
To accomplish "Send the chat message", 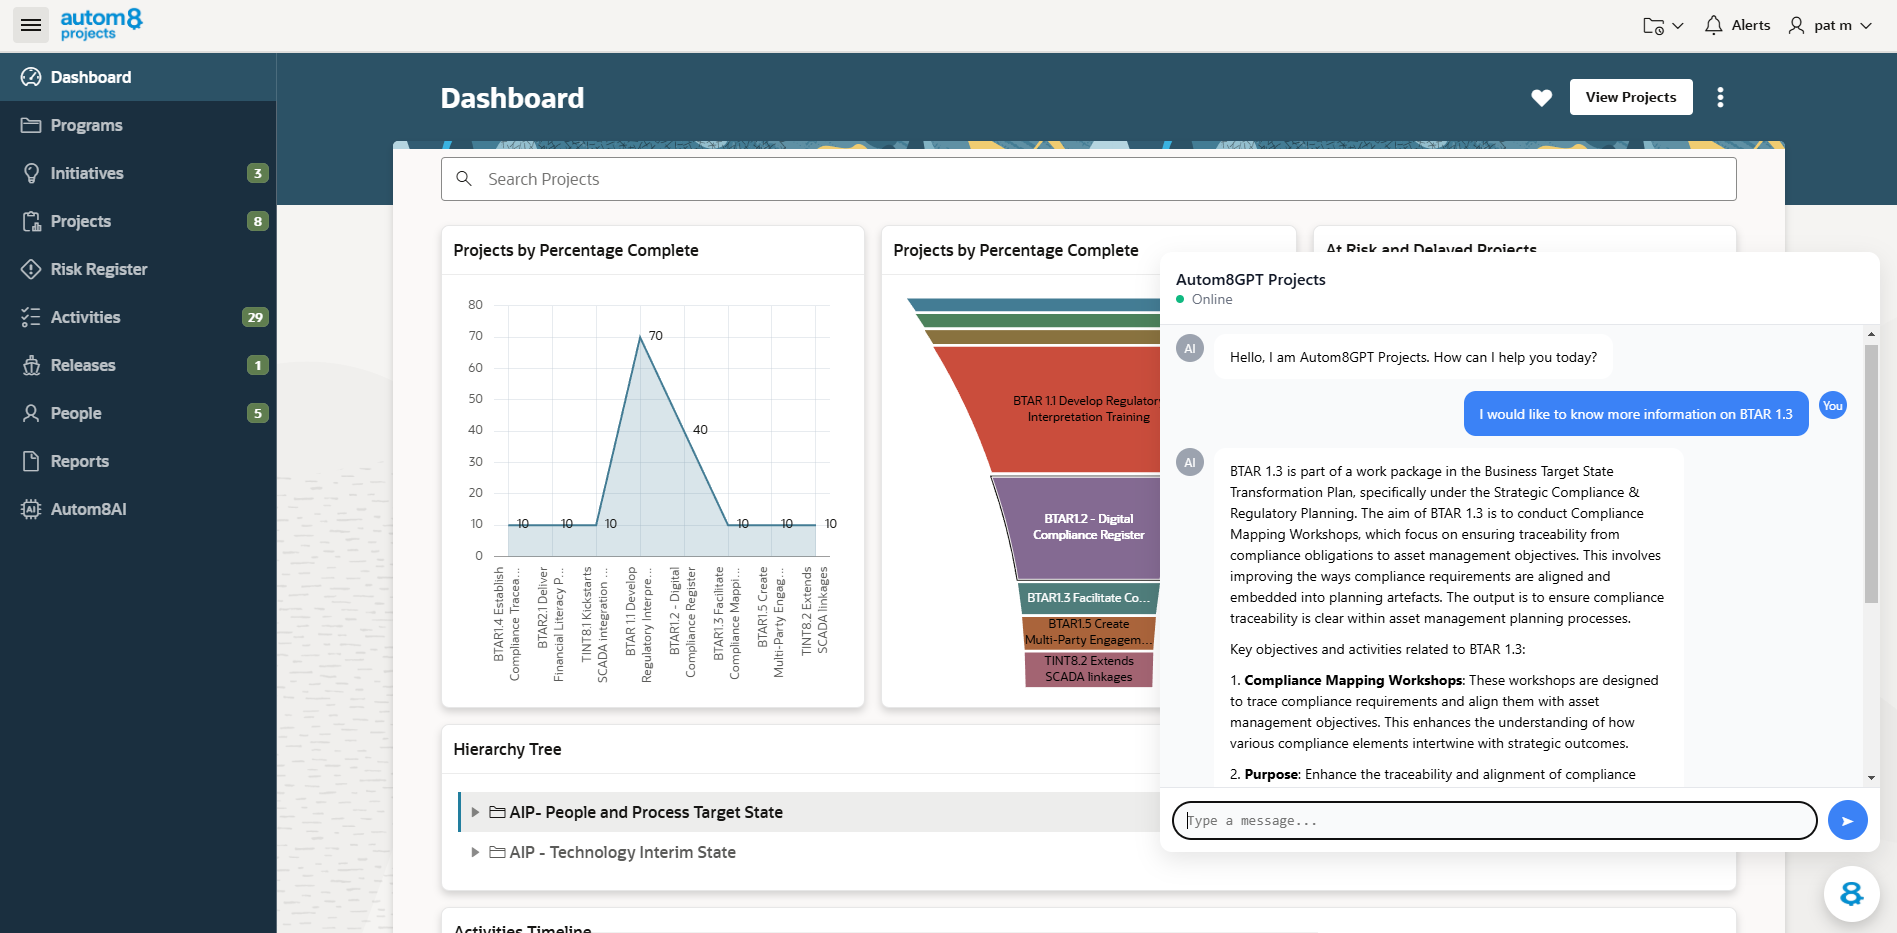I will [x=1847, y=820].
